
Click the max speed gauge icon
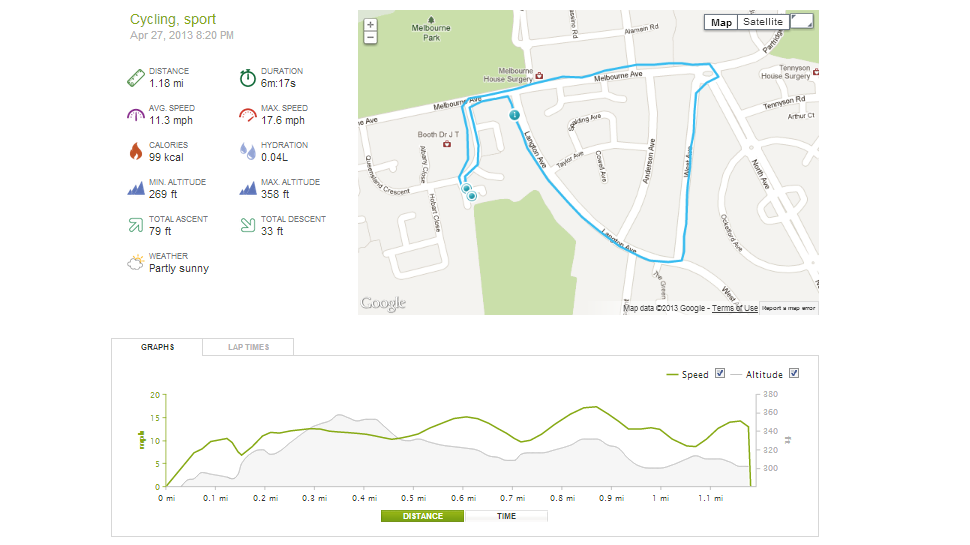point(247,114)
